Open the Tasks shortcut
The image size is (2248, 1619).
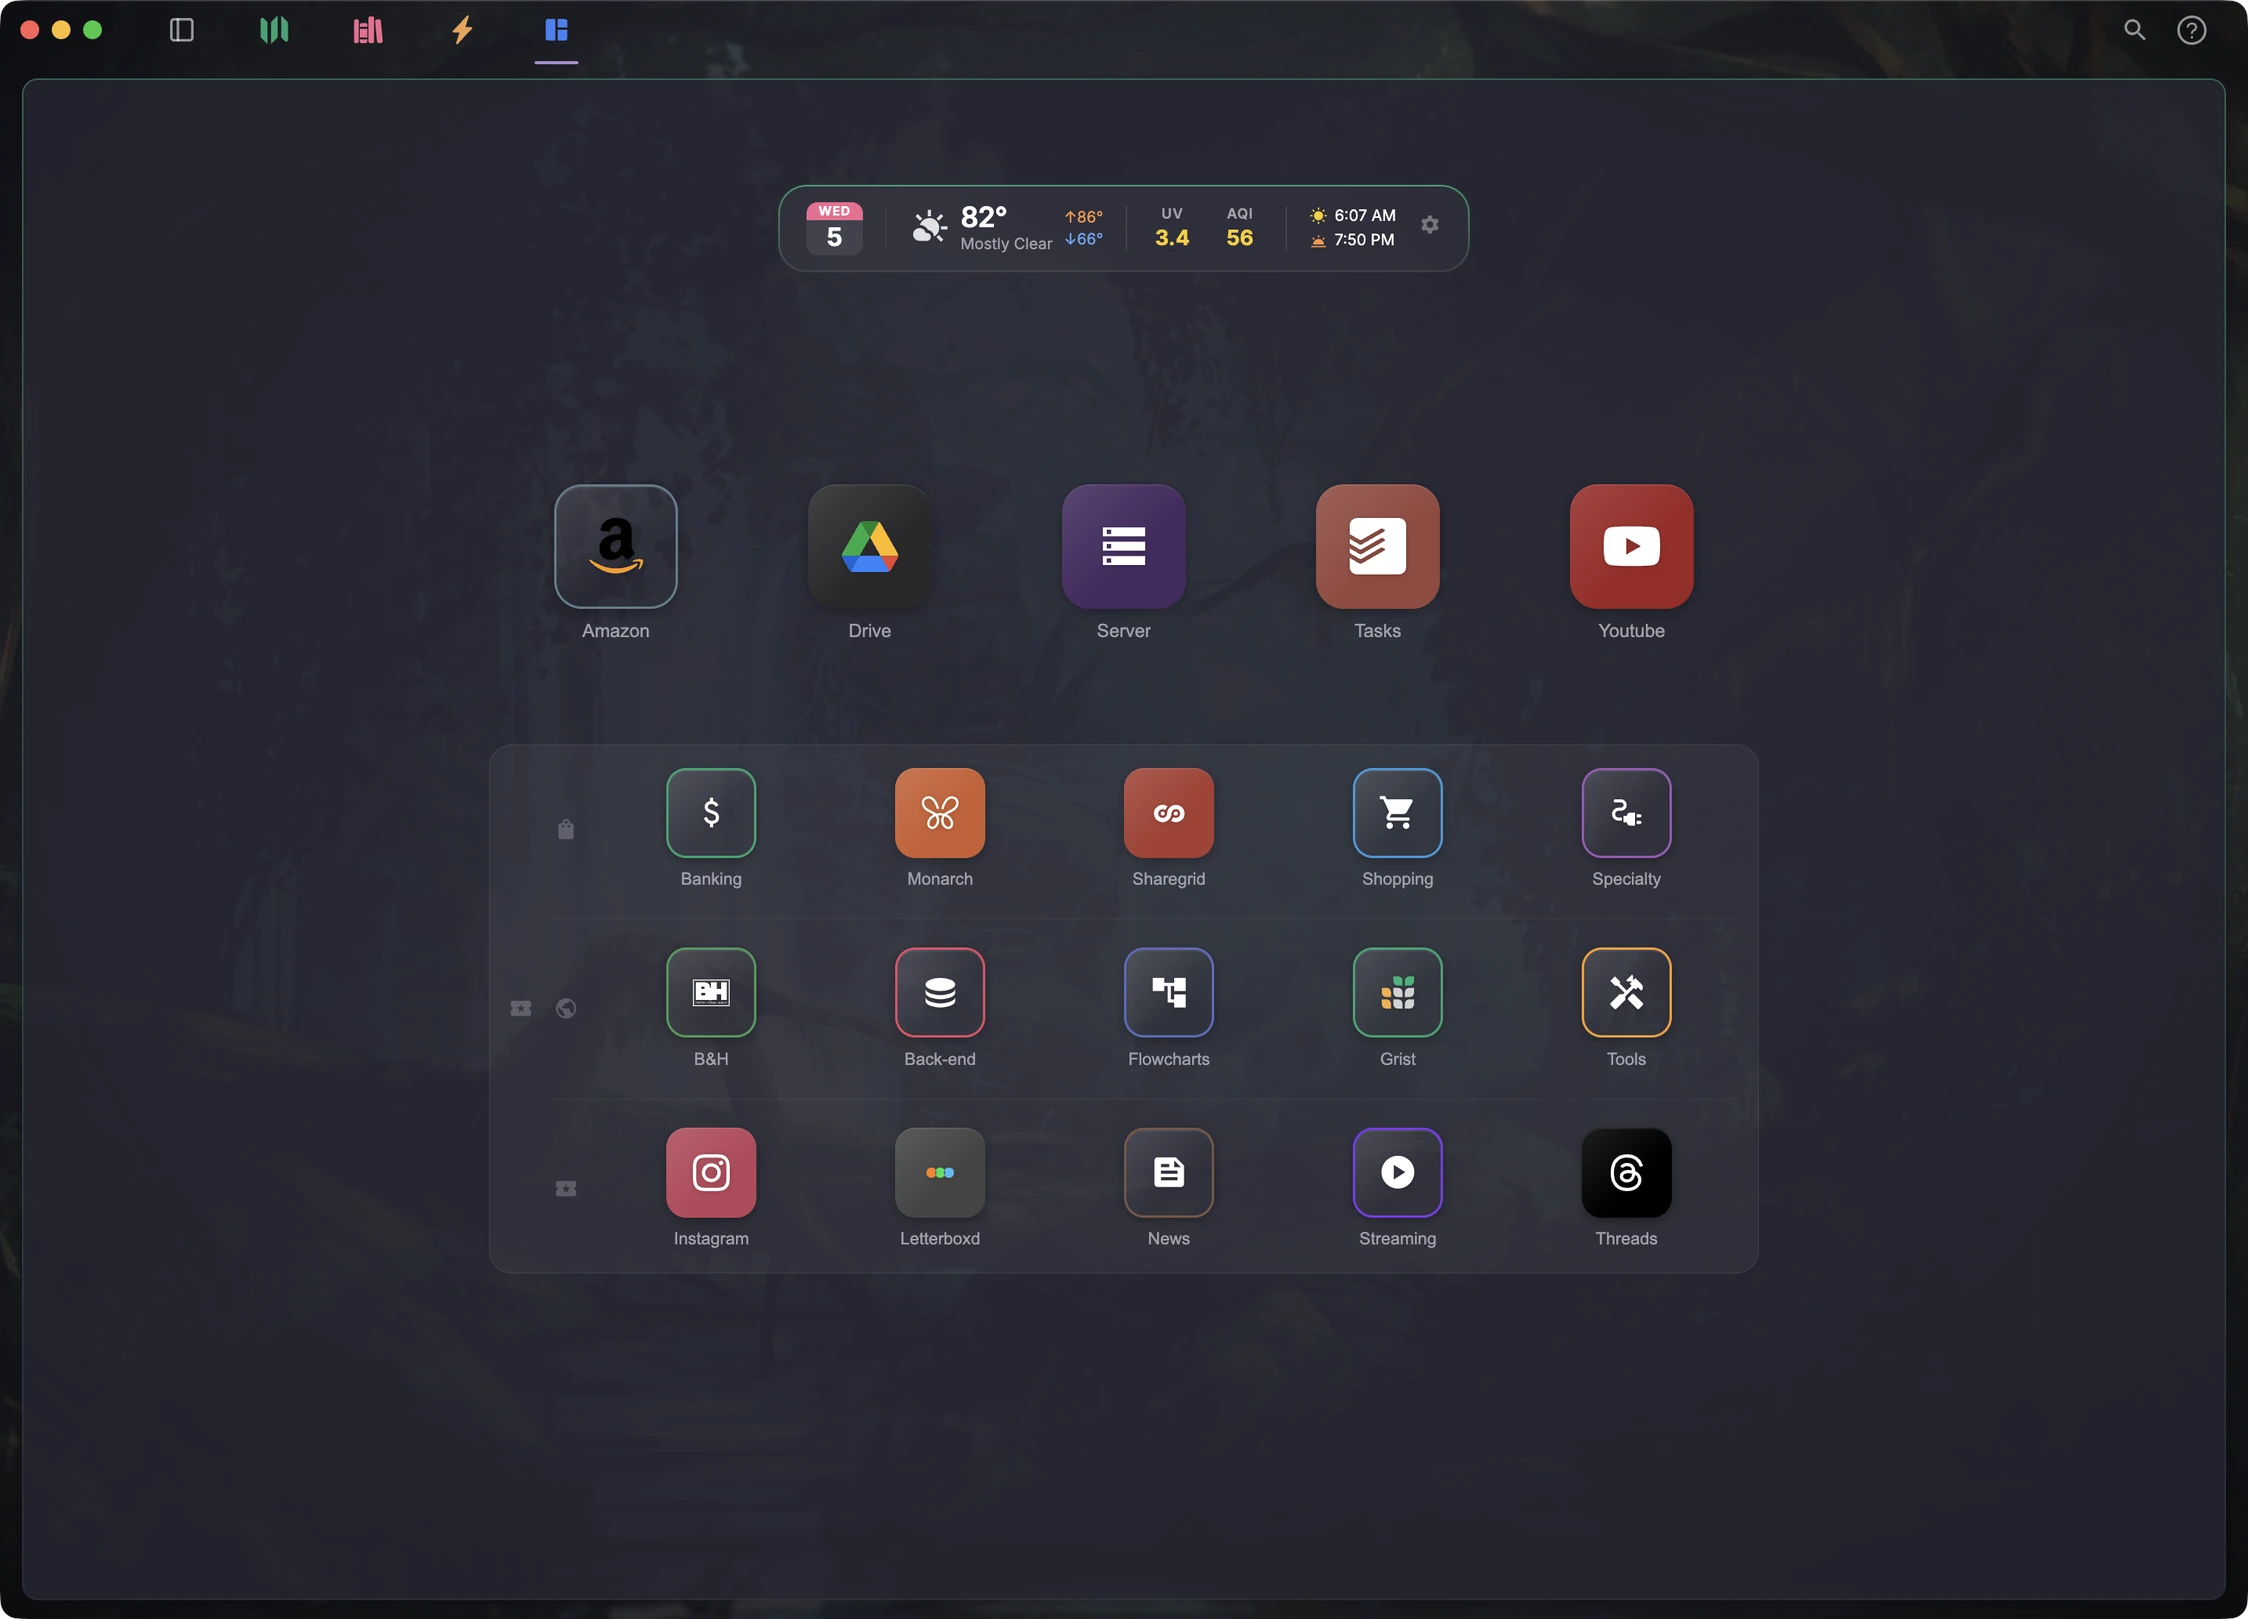(x=1377, y=546)
